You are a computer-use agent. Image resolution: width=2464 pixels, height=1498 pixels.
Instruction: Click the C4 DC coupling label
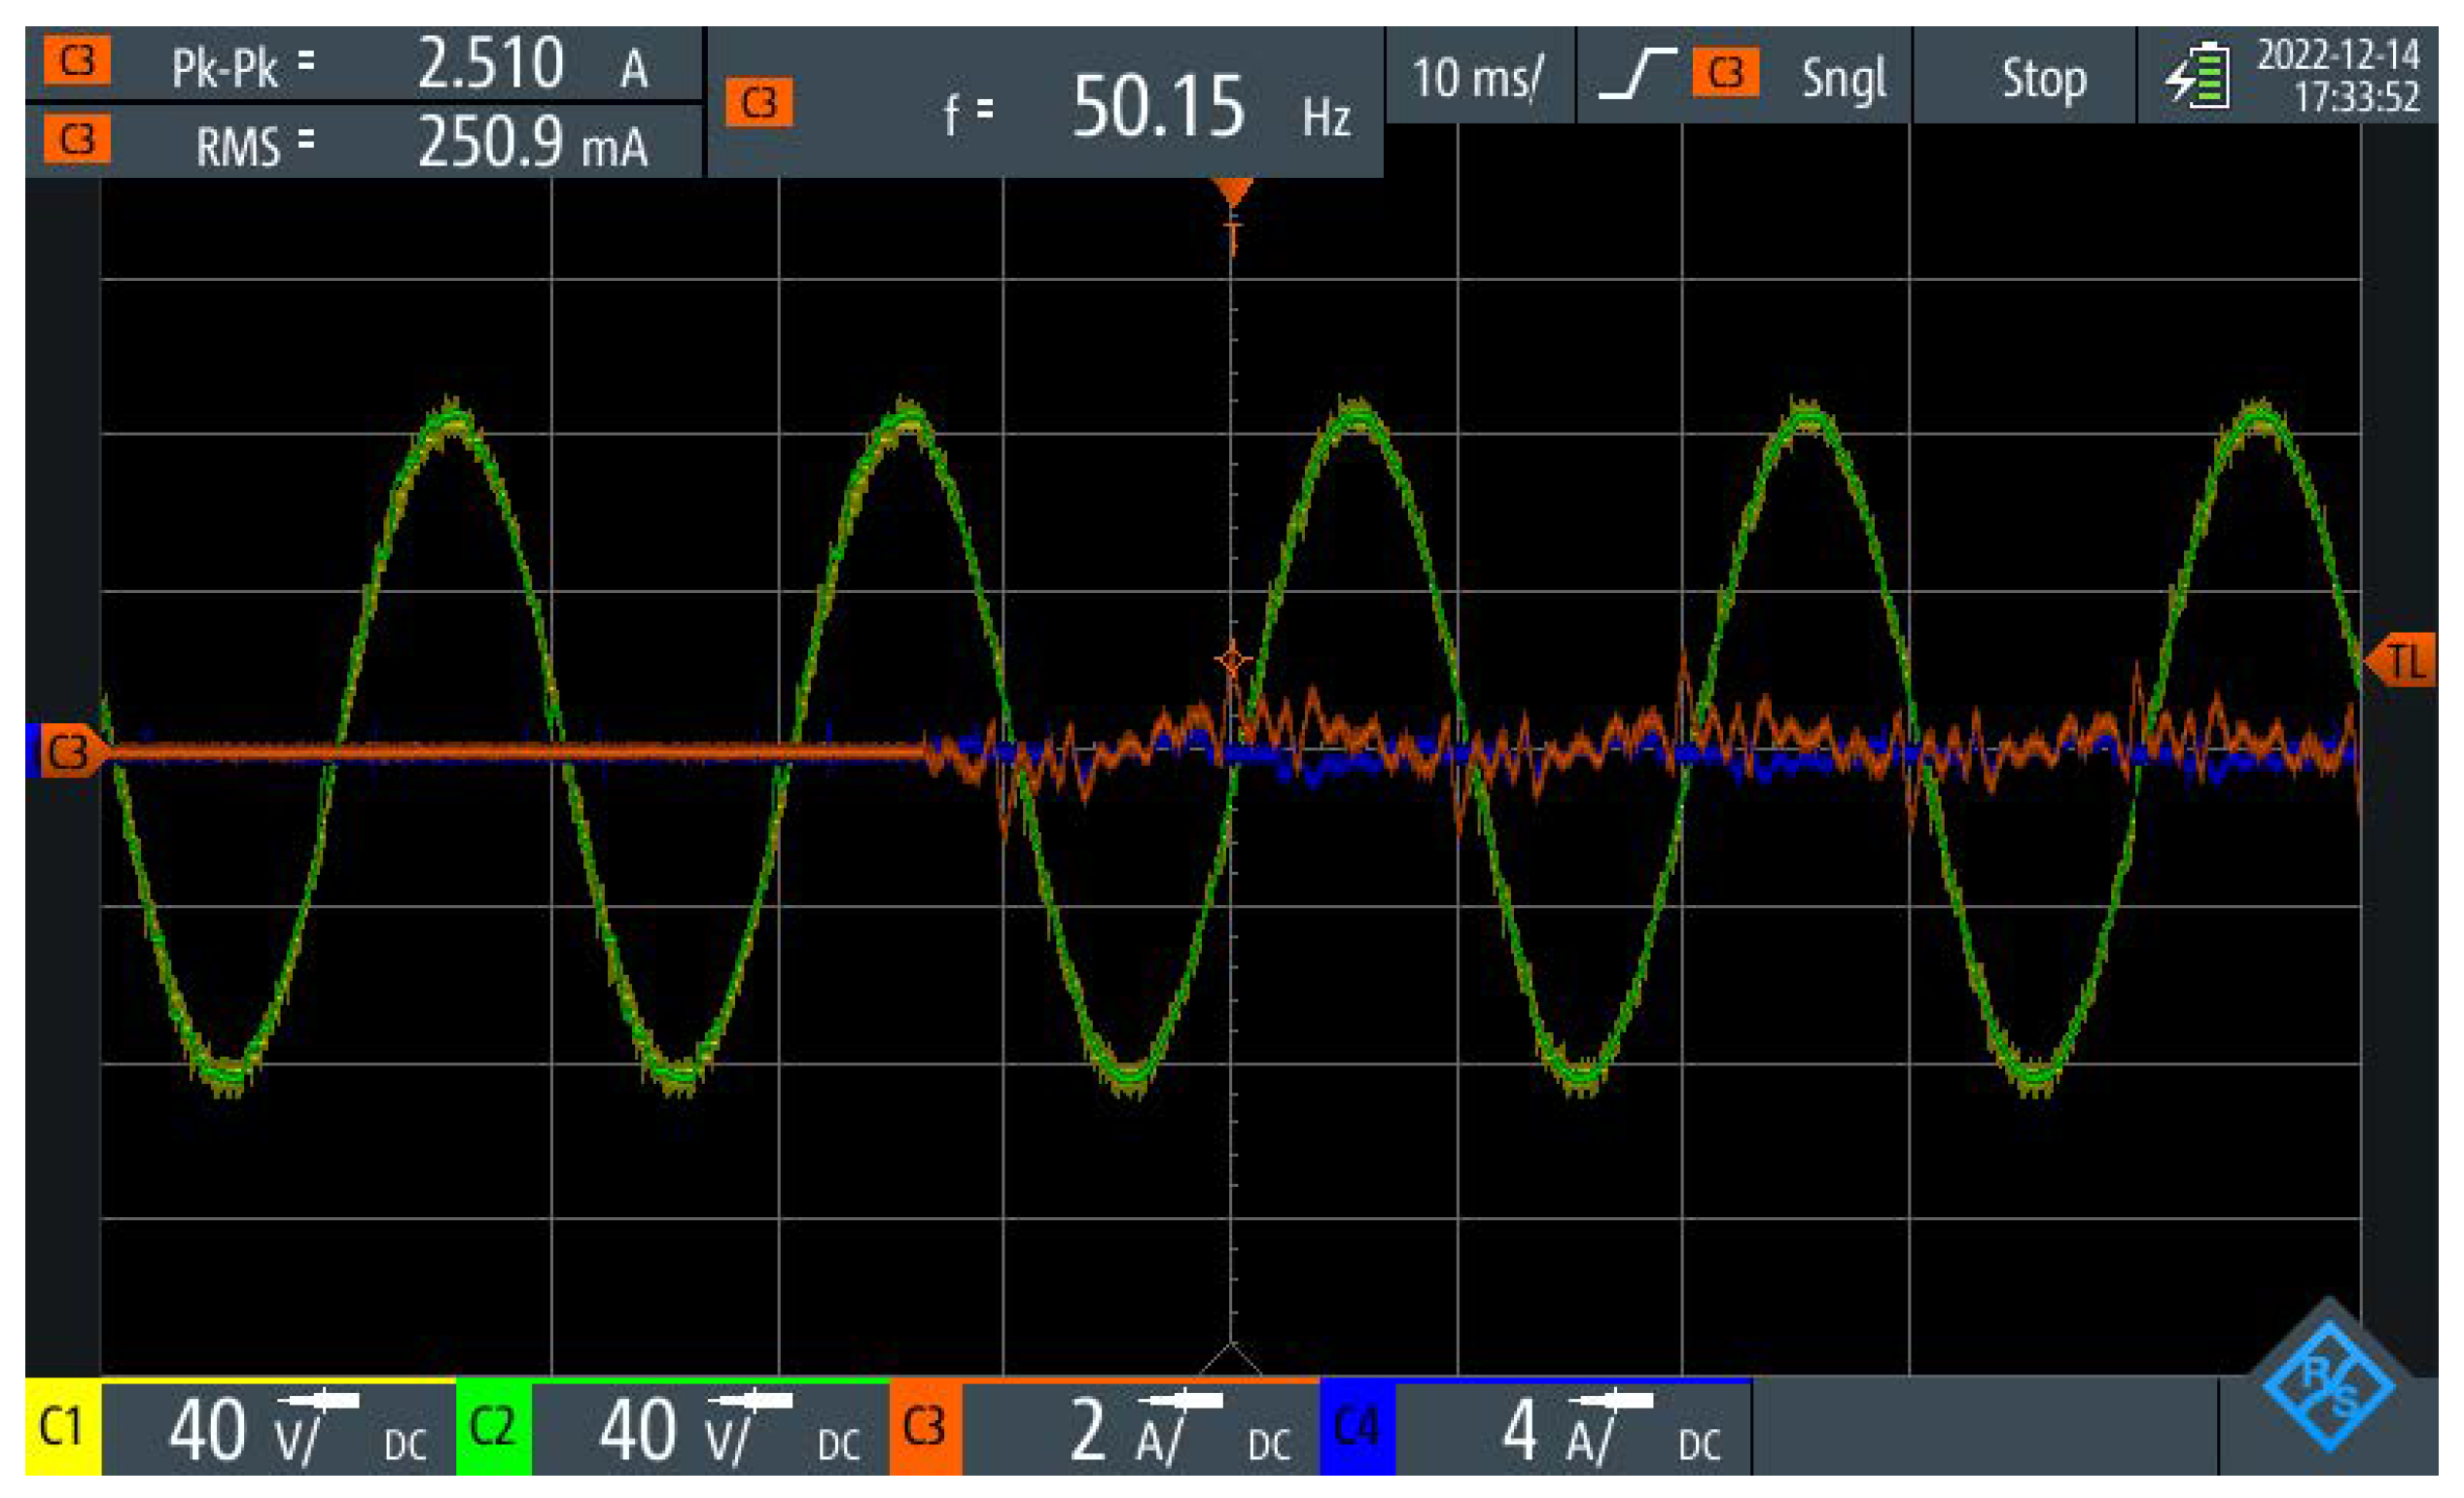click(1699, 1445)
